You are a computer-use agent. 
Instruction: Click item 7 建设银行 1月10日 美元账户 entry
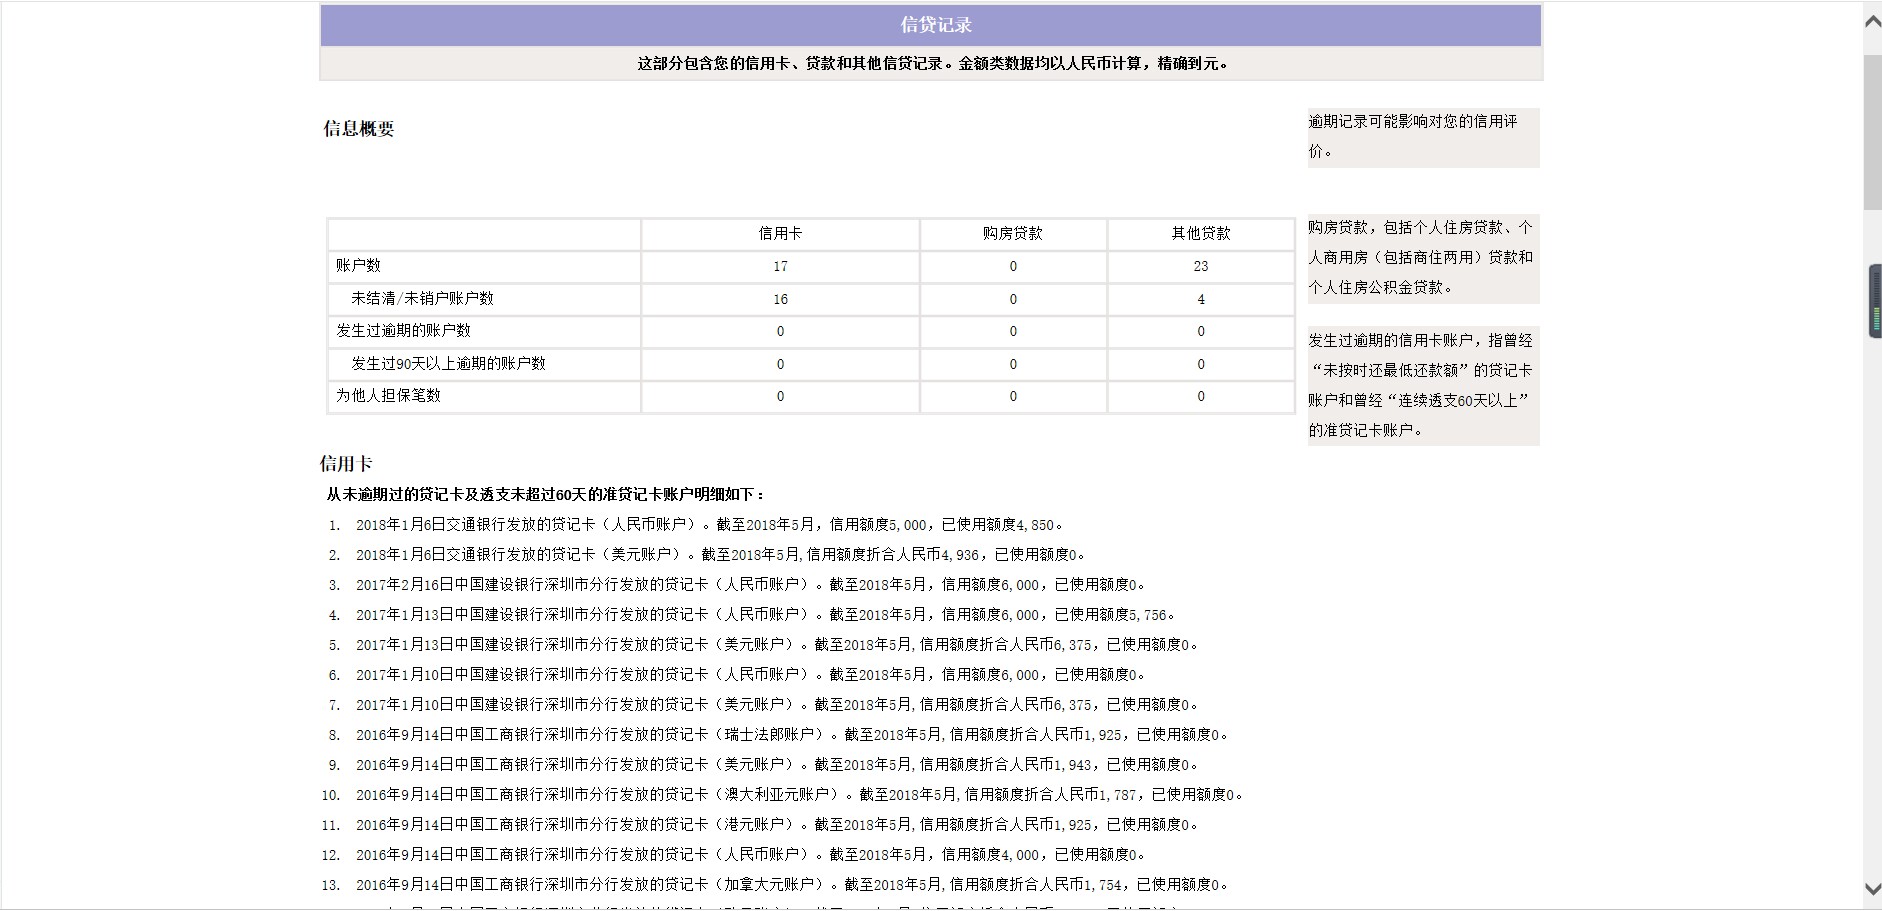pos(777,705)
